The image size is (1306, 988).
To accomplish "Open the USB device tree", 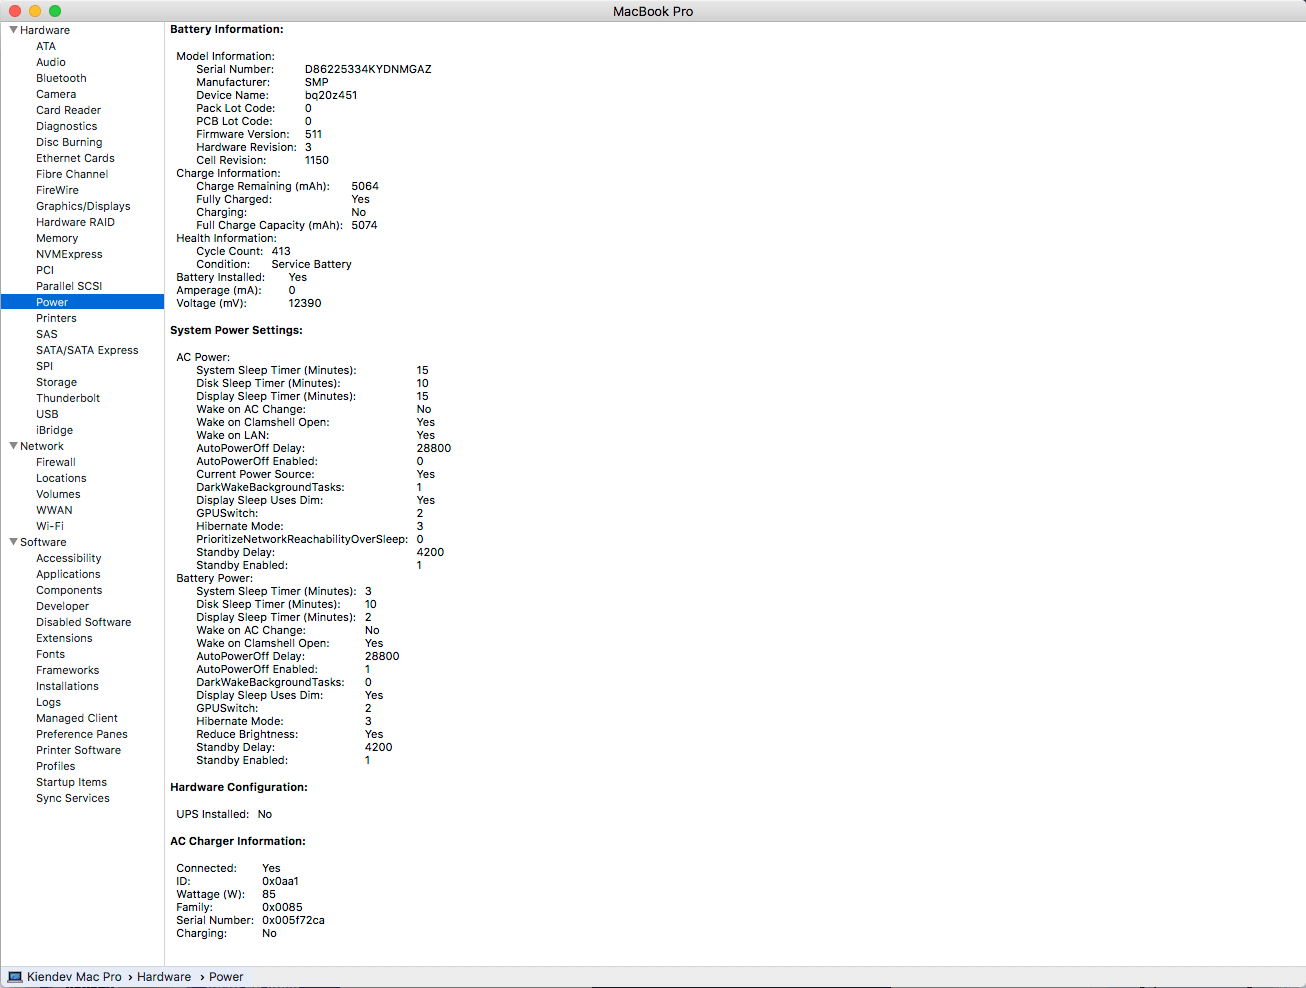I will (47, 414).
